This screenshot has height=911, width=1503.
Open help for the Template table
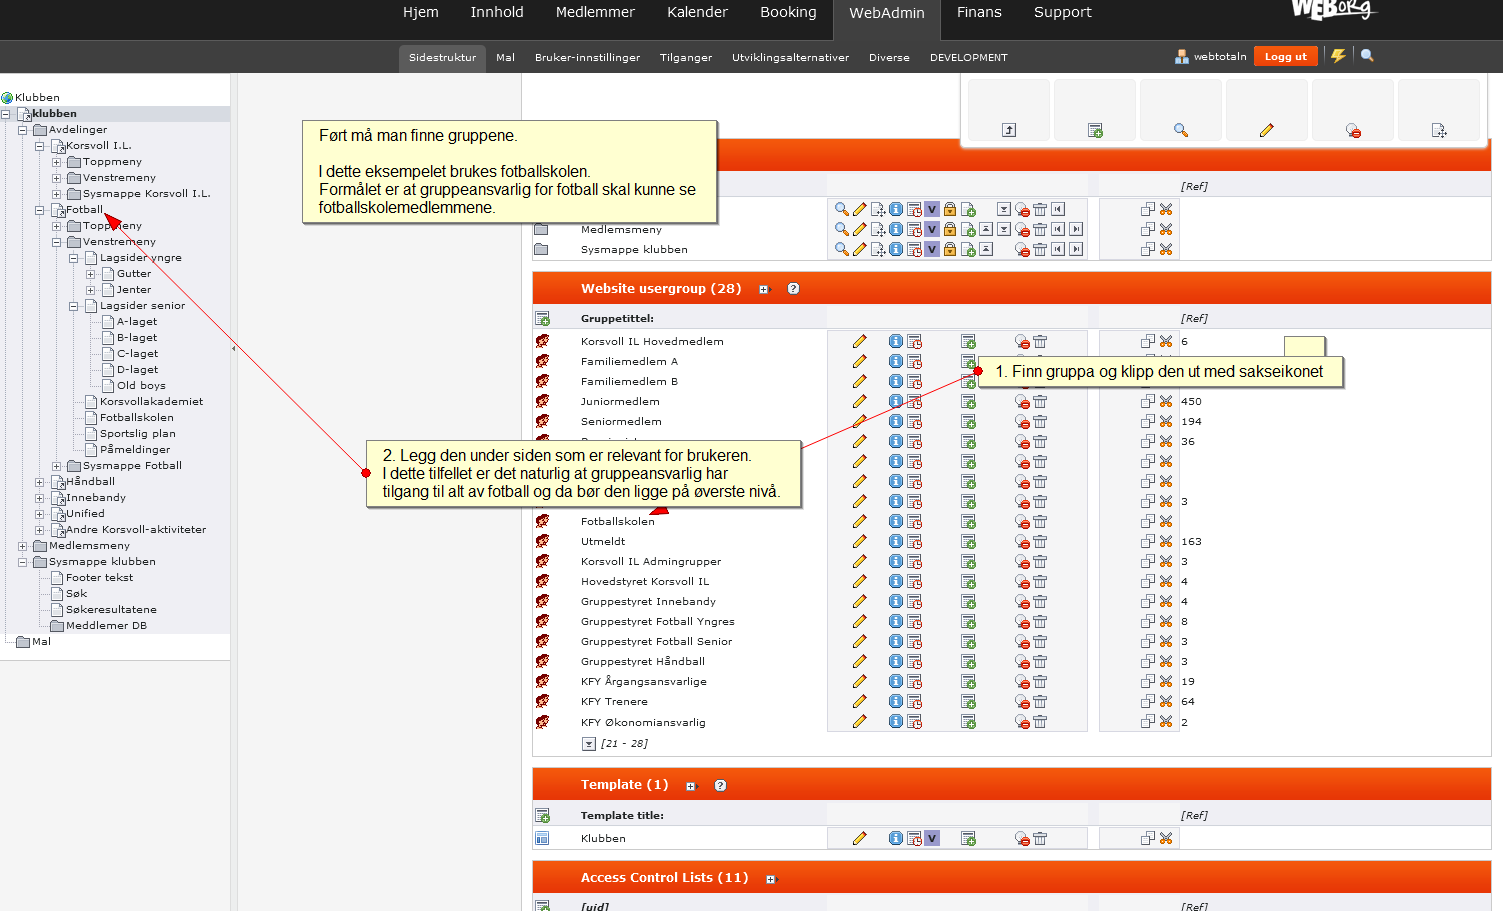tap(720, 785)
